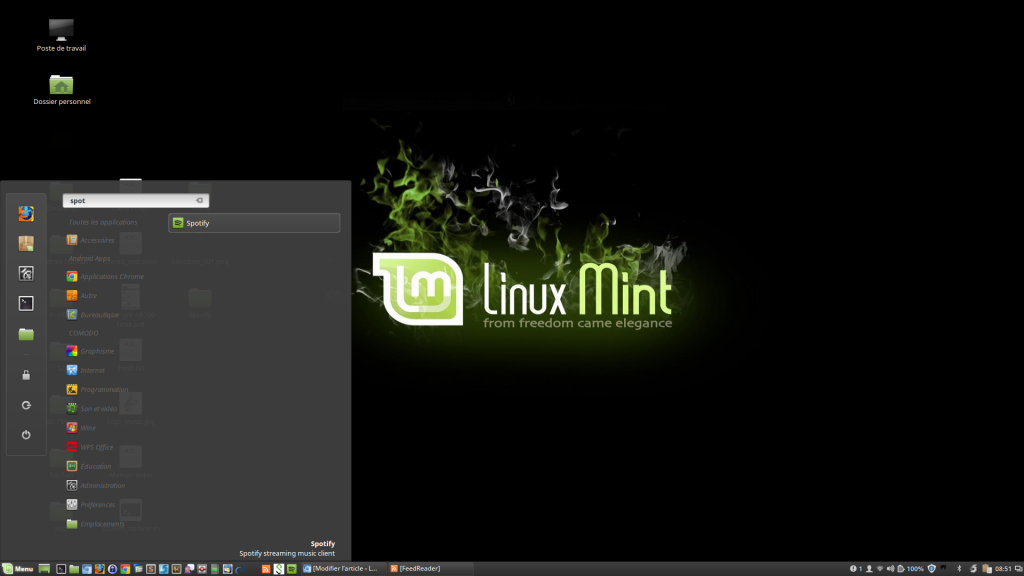Image resolution: width=1024 pixels, height=576 pixels.
Task: Clear the search field with the small x icon
Action: 199,200
